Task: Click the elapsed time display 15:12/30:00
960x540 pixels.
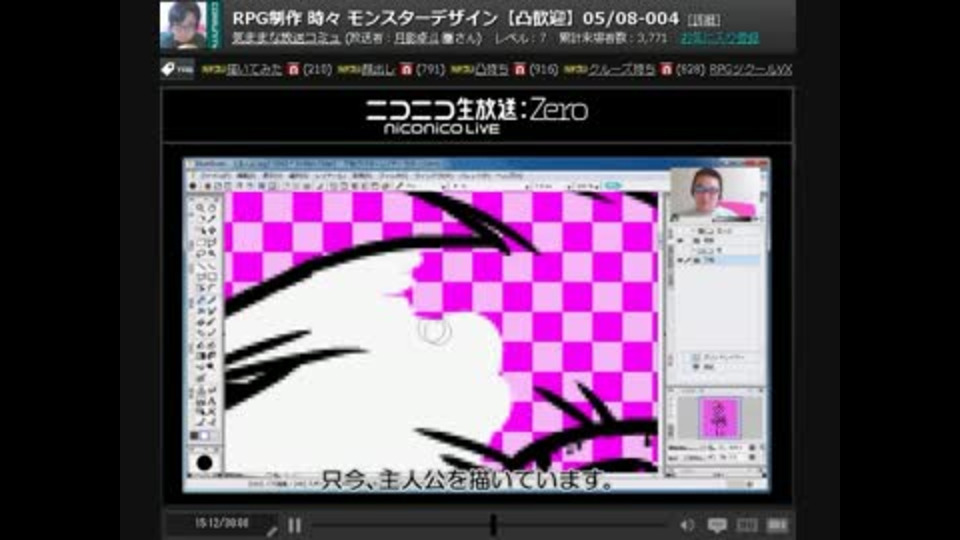Action: [222, 523]
